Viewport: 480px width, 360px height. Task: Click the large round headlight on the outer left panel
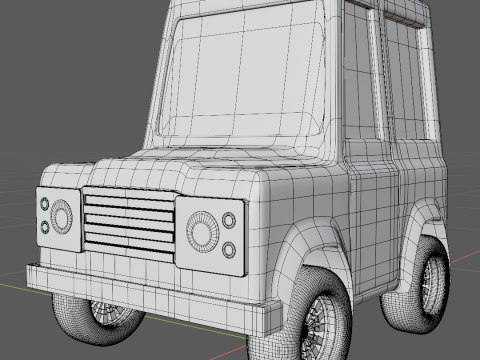[61, 217]
